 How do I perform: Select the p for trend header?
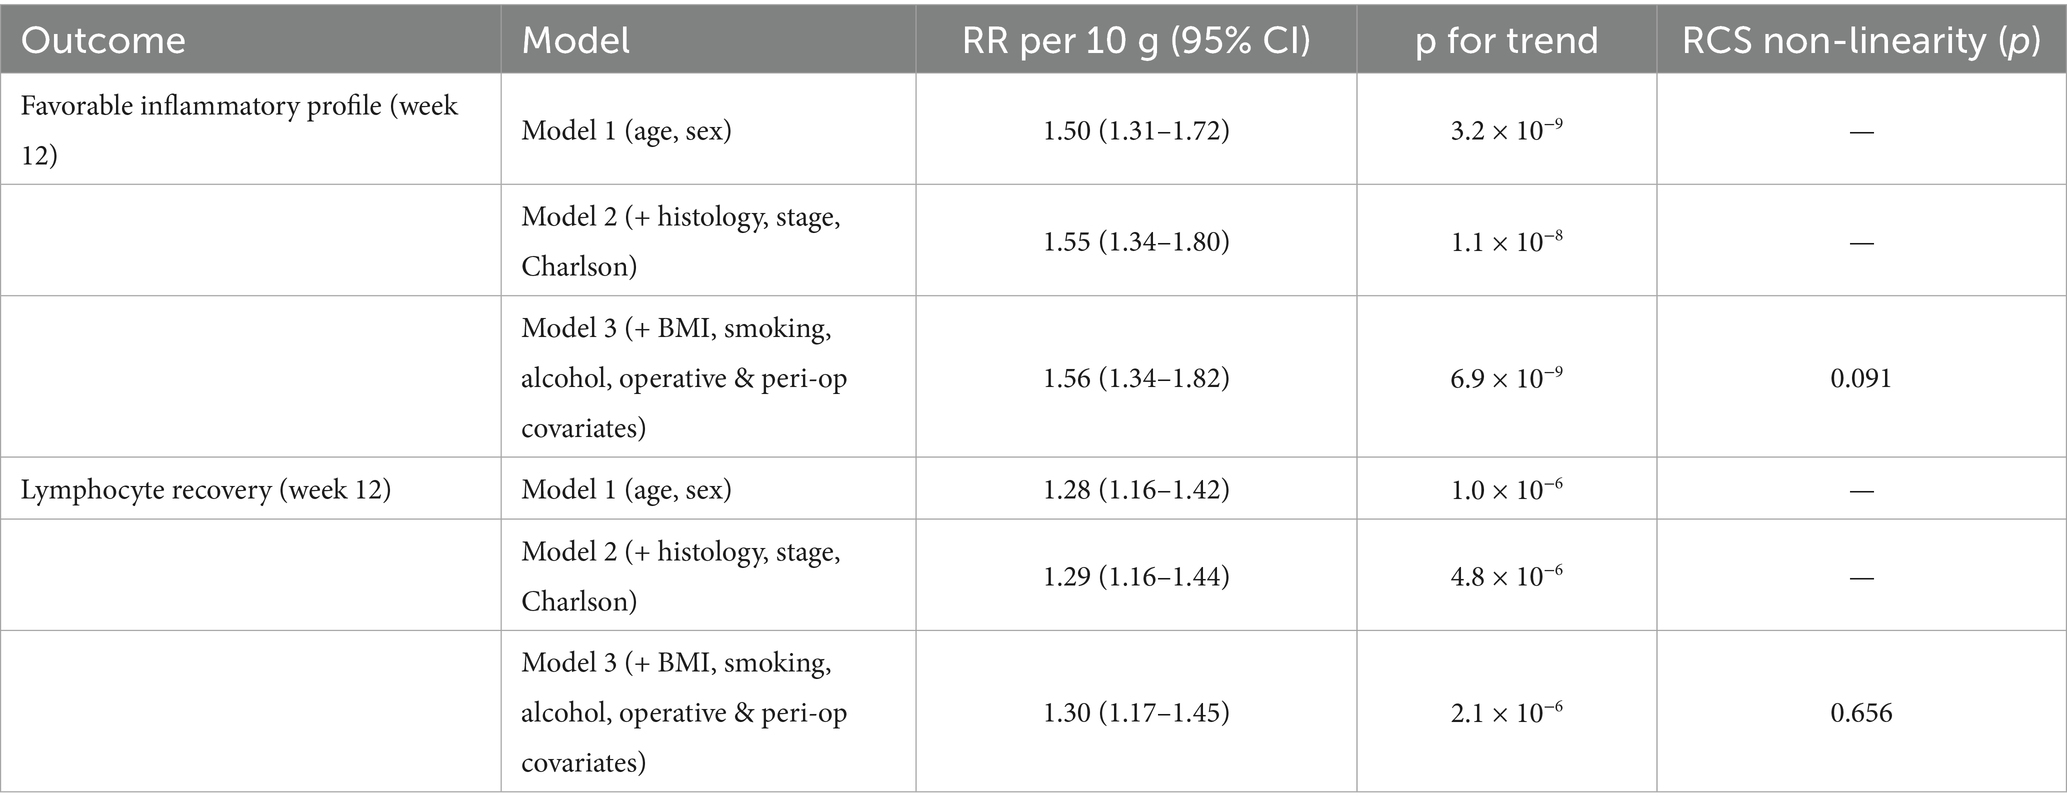coord(1506,41)
